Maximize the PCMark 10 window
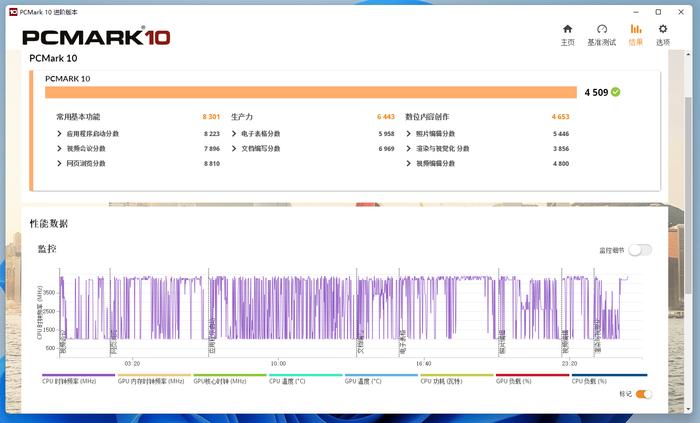 pos(658,12)
